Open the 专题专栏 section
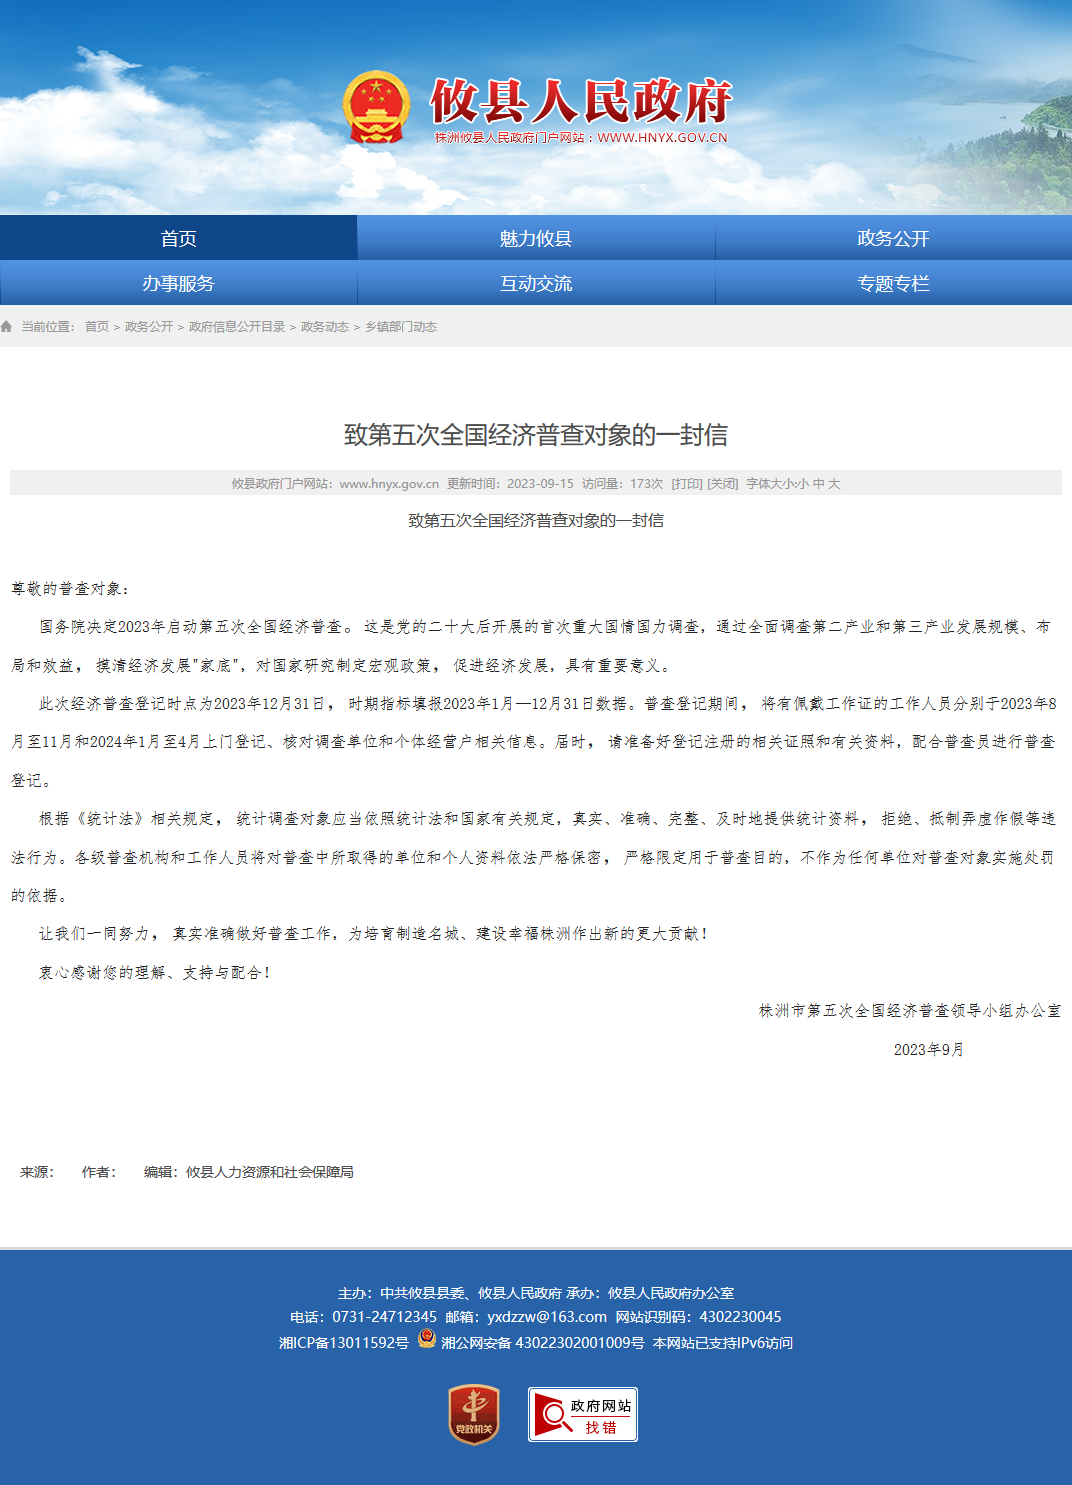The height and width of the screenshot is (1485, 1072). click(x=894, y=283)
